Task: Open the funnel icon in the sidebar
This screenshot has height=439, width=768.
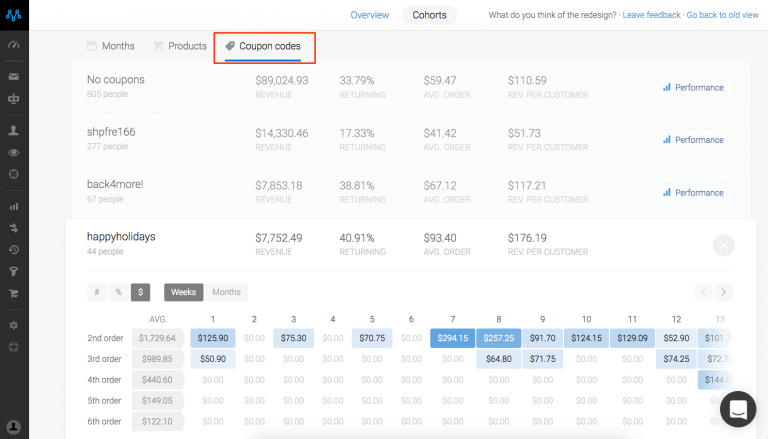Action: [14, 271]
